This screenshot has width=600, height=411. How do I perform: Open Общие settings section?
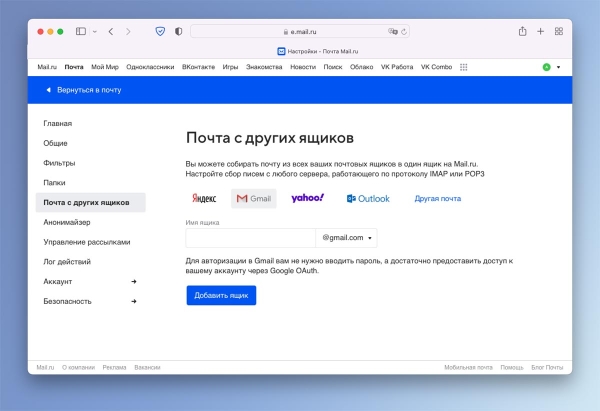point(55,143)
